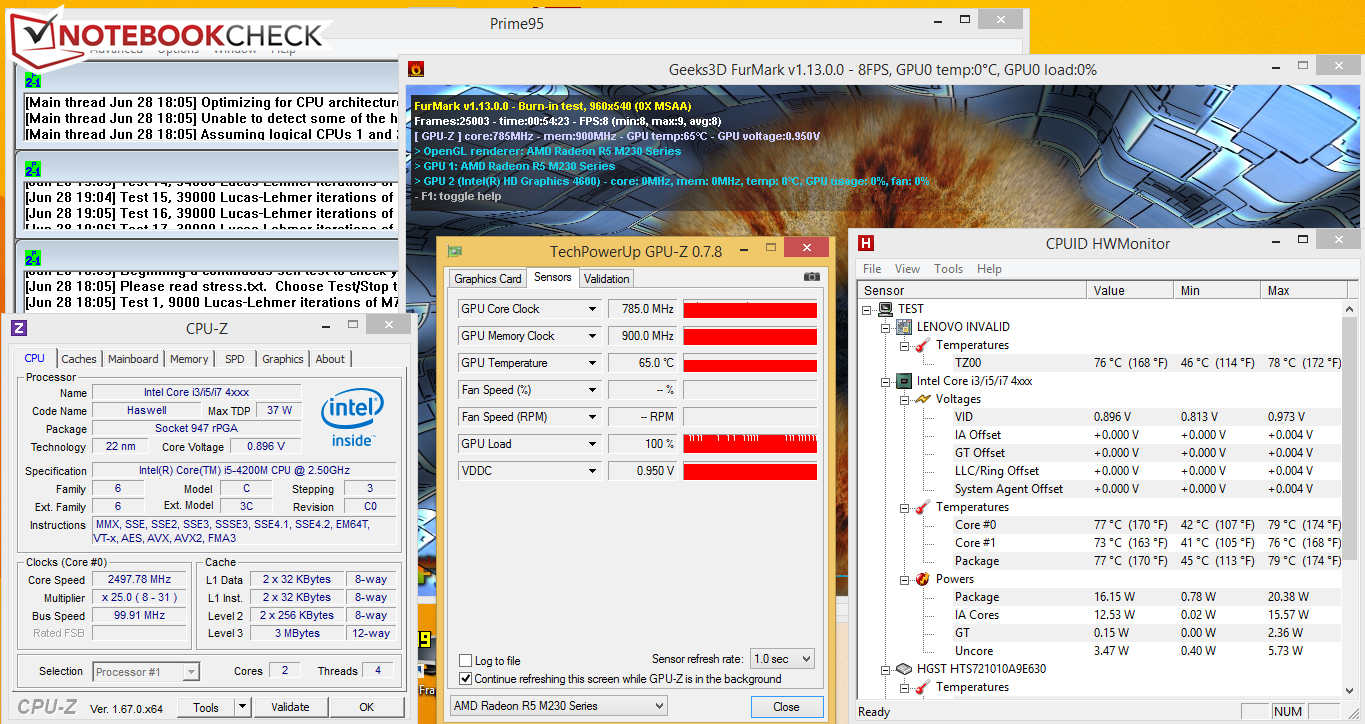Open the Graphics tab in CPU-Z
The height and width of the screenshot is (724, 1365).
coord(283,359)
